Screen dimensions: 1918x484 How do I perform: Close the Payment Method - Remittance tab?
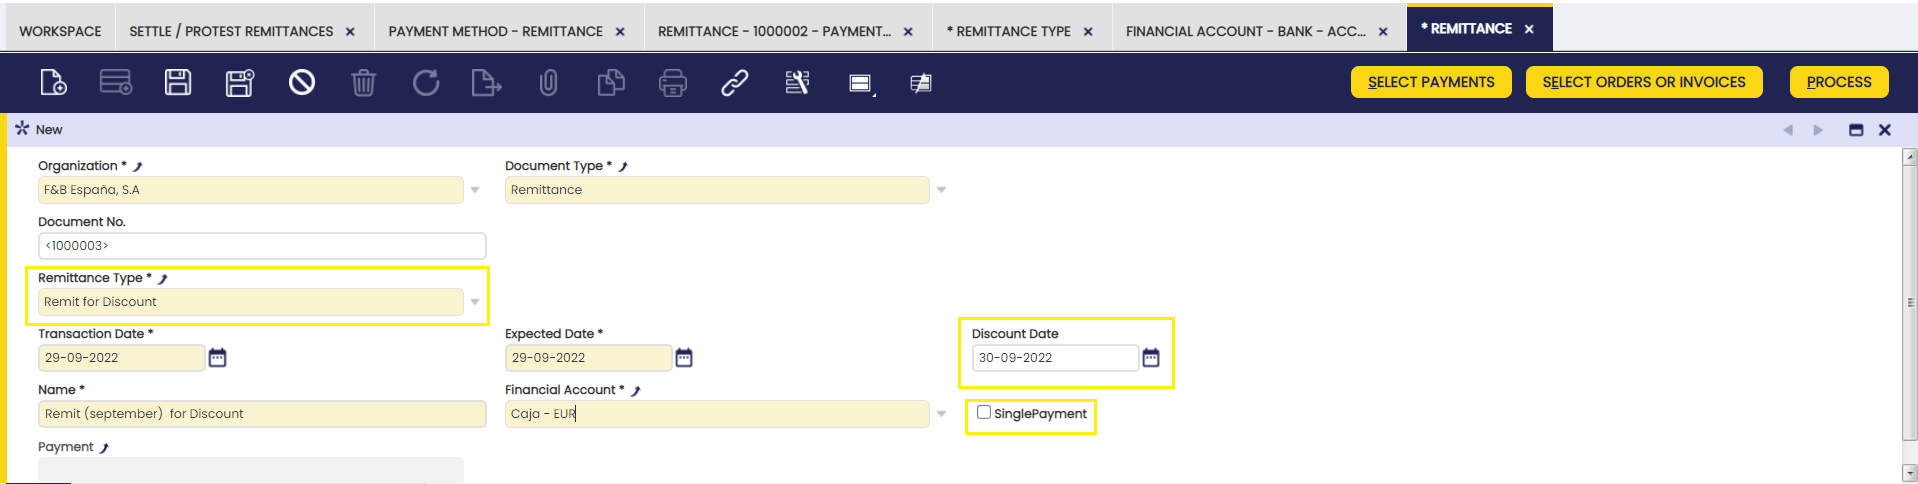click(620, 32)
